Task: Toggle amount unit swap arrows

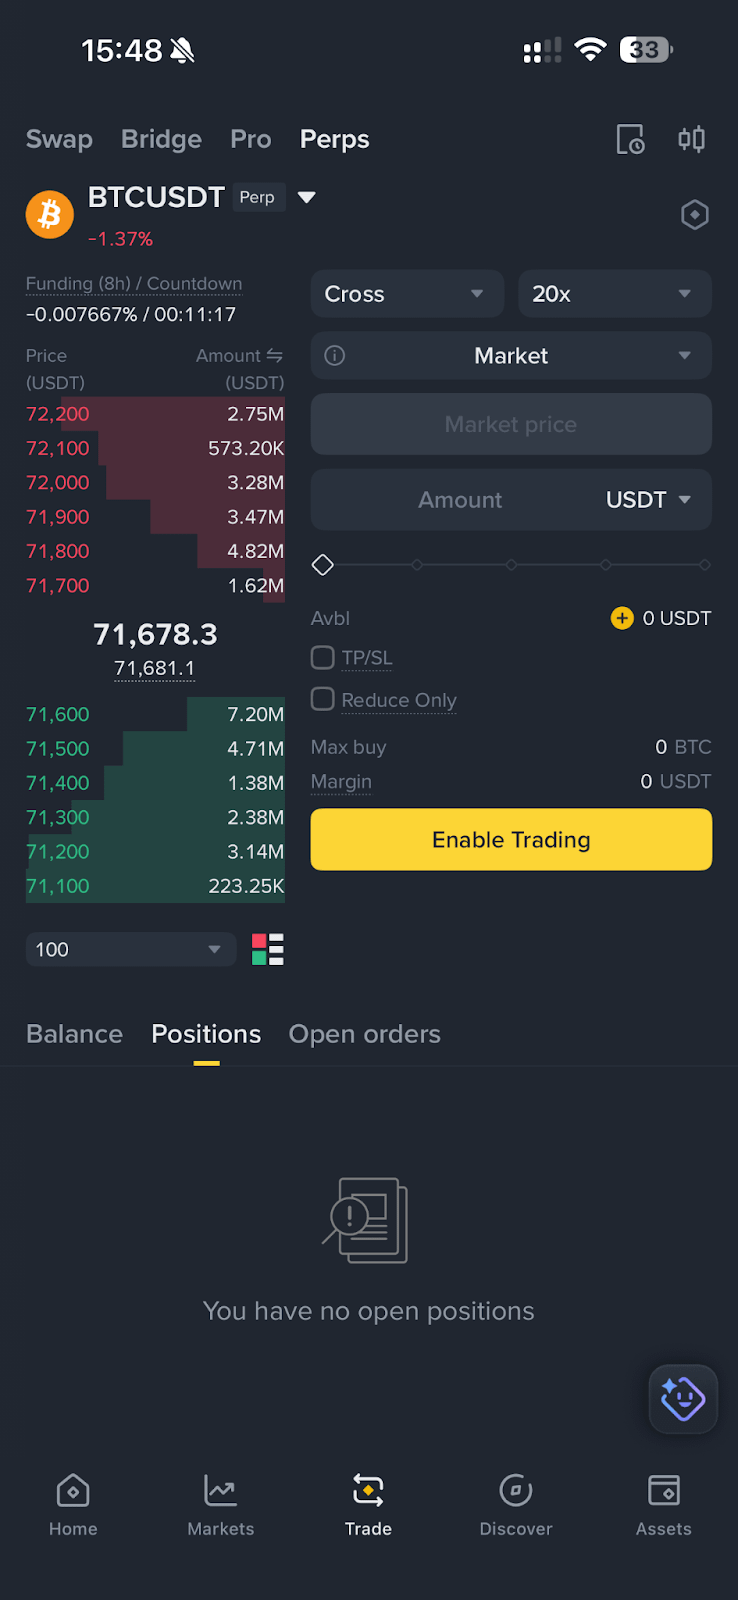Action: (x=275, y=355)
